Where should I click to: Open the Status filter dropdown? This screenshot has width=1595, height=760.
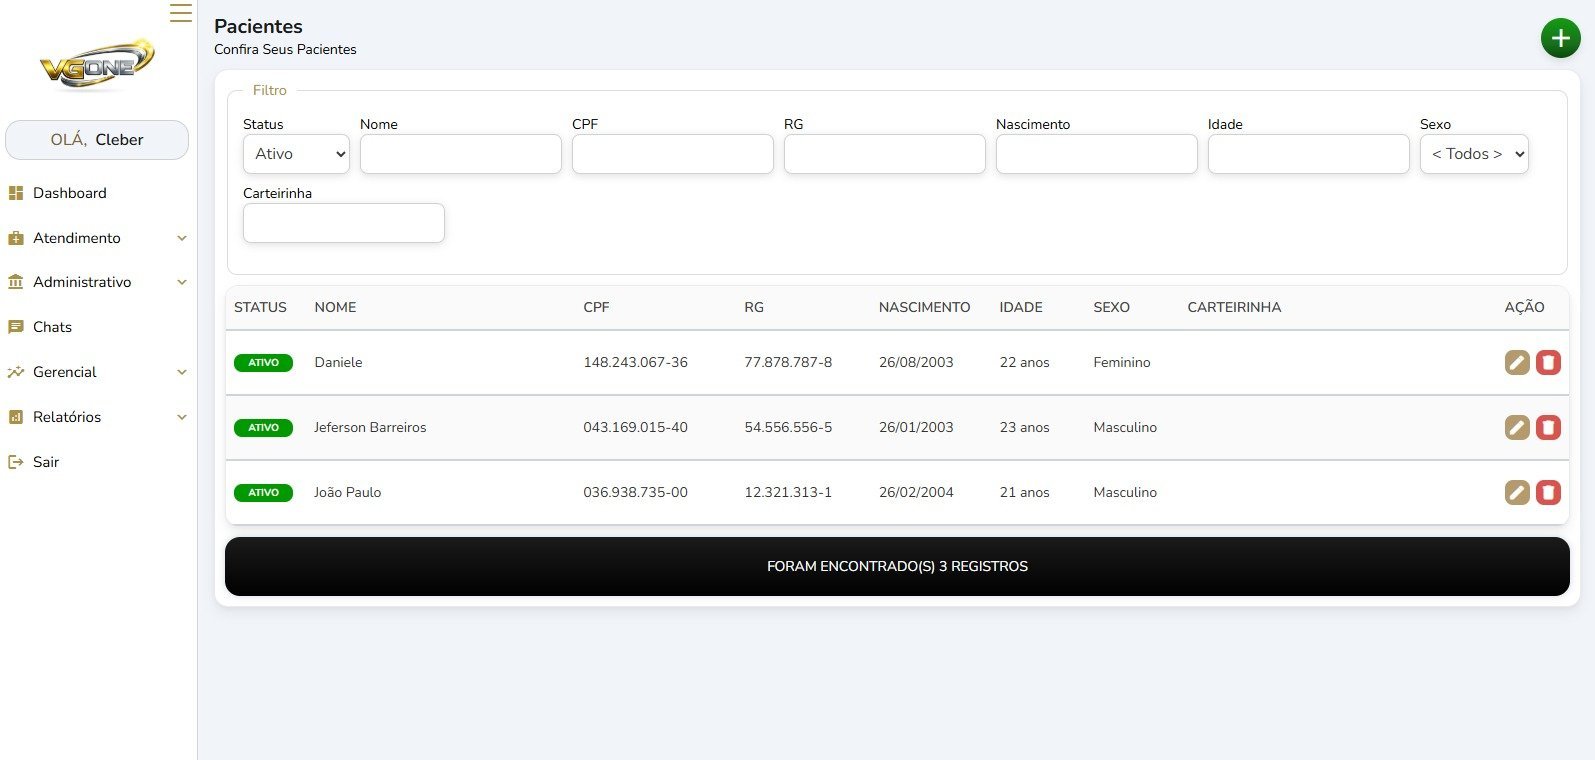point(296,154)
